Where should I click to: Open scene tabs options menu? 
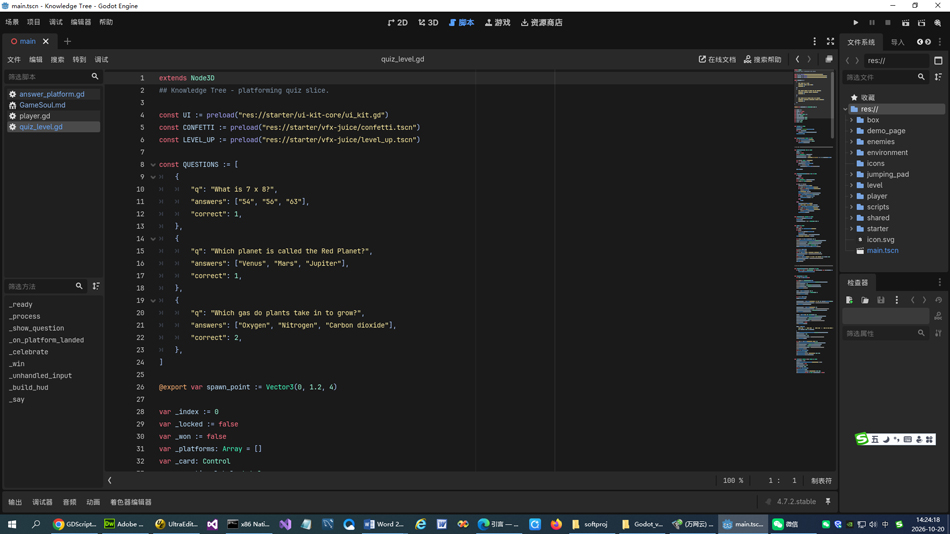(x=814, y=41)
